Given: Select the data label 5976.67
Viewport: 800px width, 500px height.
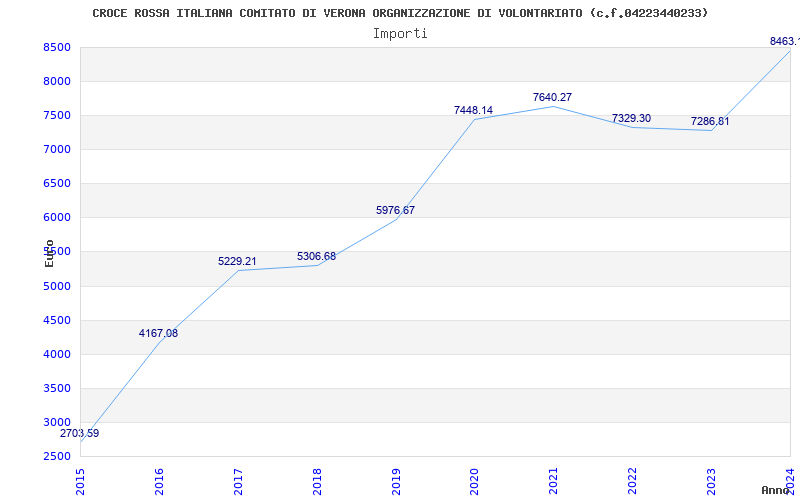Looking at the screenshot, I should pos(395,210).
